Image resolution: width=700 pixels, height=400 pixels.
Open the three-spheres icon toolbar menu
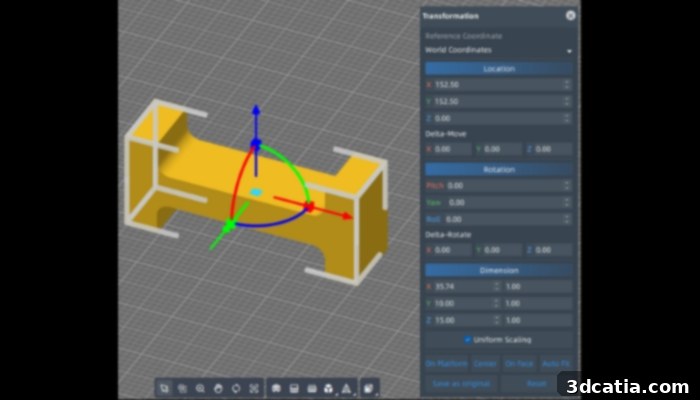(329, 388)
